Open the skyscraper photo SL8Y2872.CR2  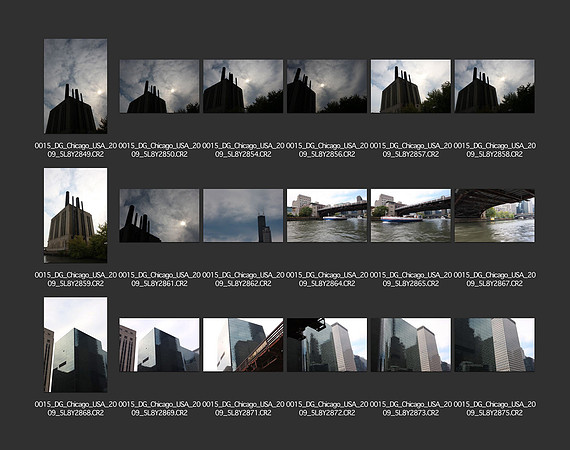tap(327, 345)
